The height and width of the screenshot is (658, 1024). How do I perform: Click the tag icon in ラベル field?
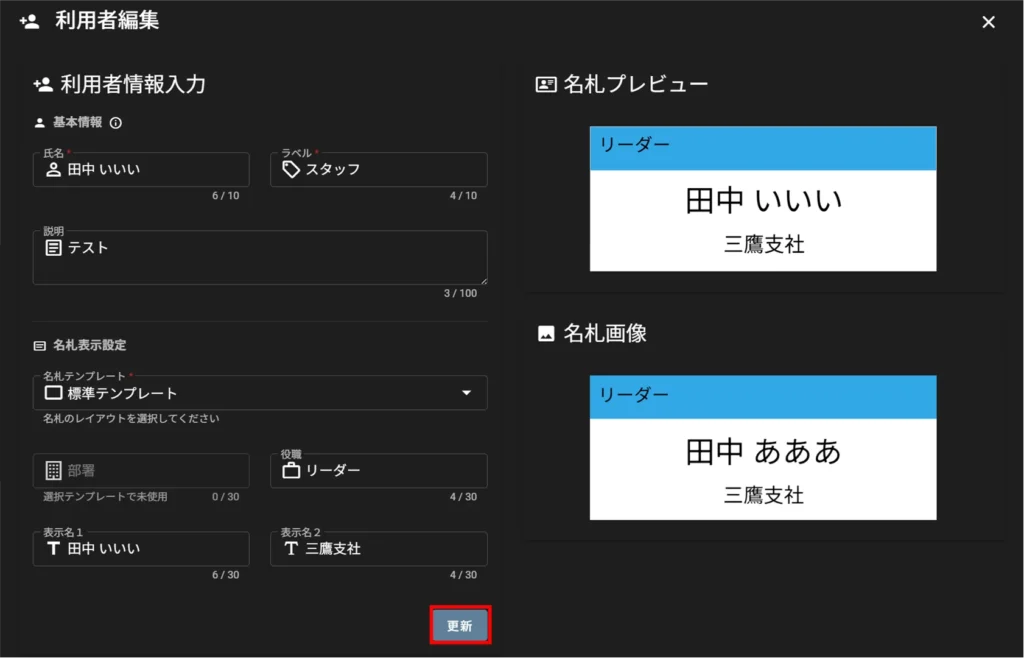[291, 170]
